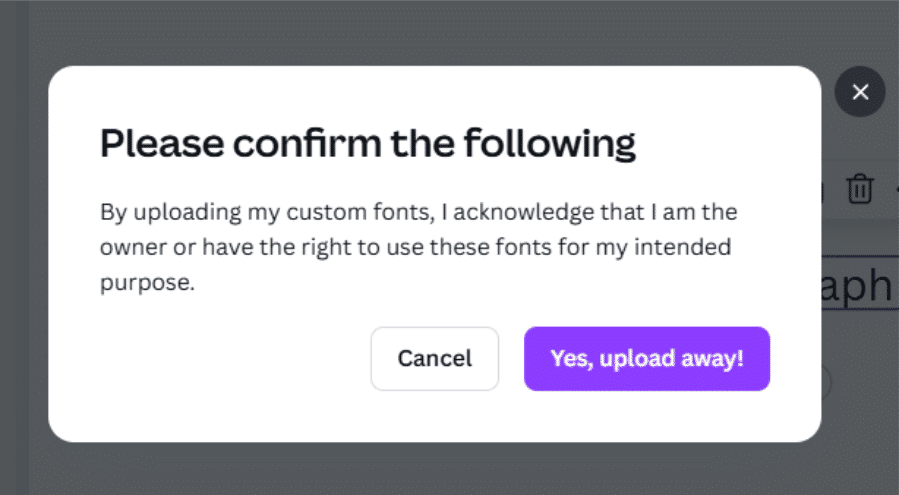Click the underlined "aph" text behind the dialog
The width and height of the screenshot is (899, 495).
coord(858,285)
